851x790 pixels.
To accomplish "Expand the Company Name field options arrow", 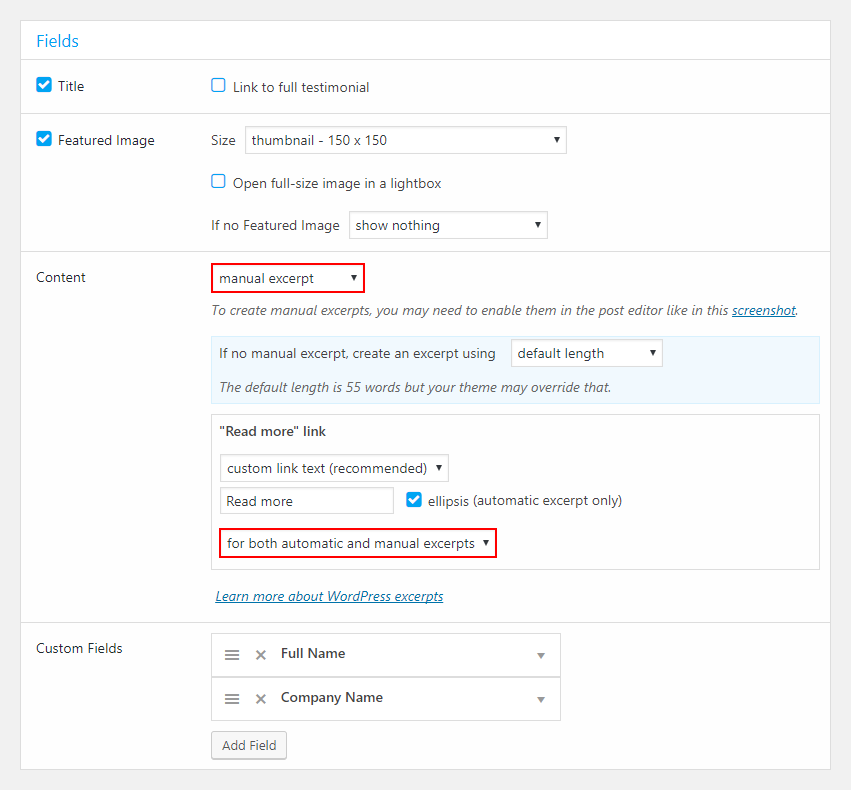I will pyautogui.click(x=541, y=699).
